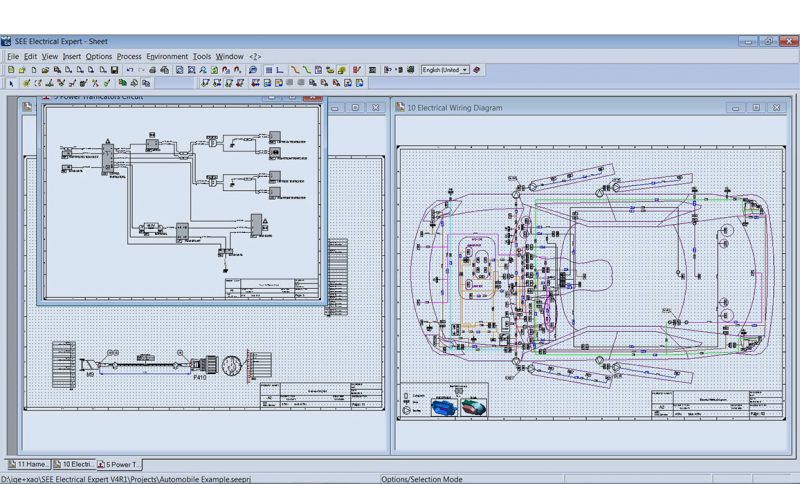Select the green wire drawing tool
The image size is (800, 484).
307,70
